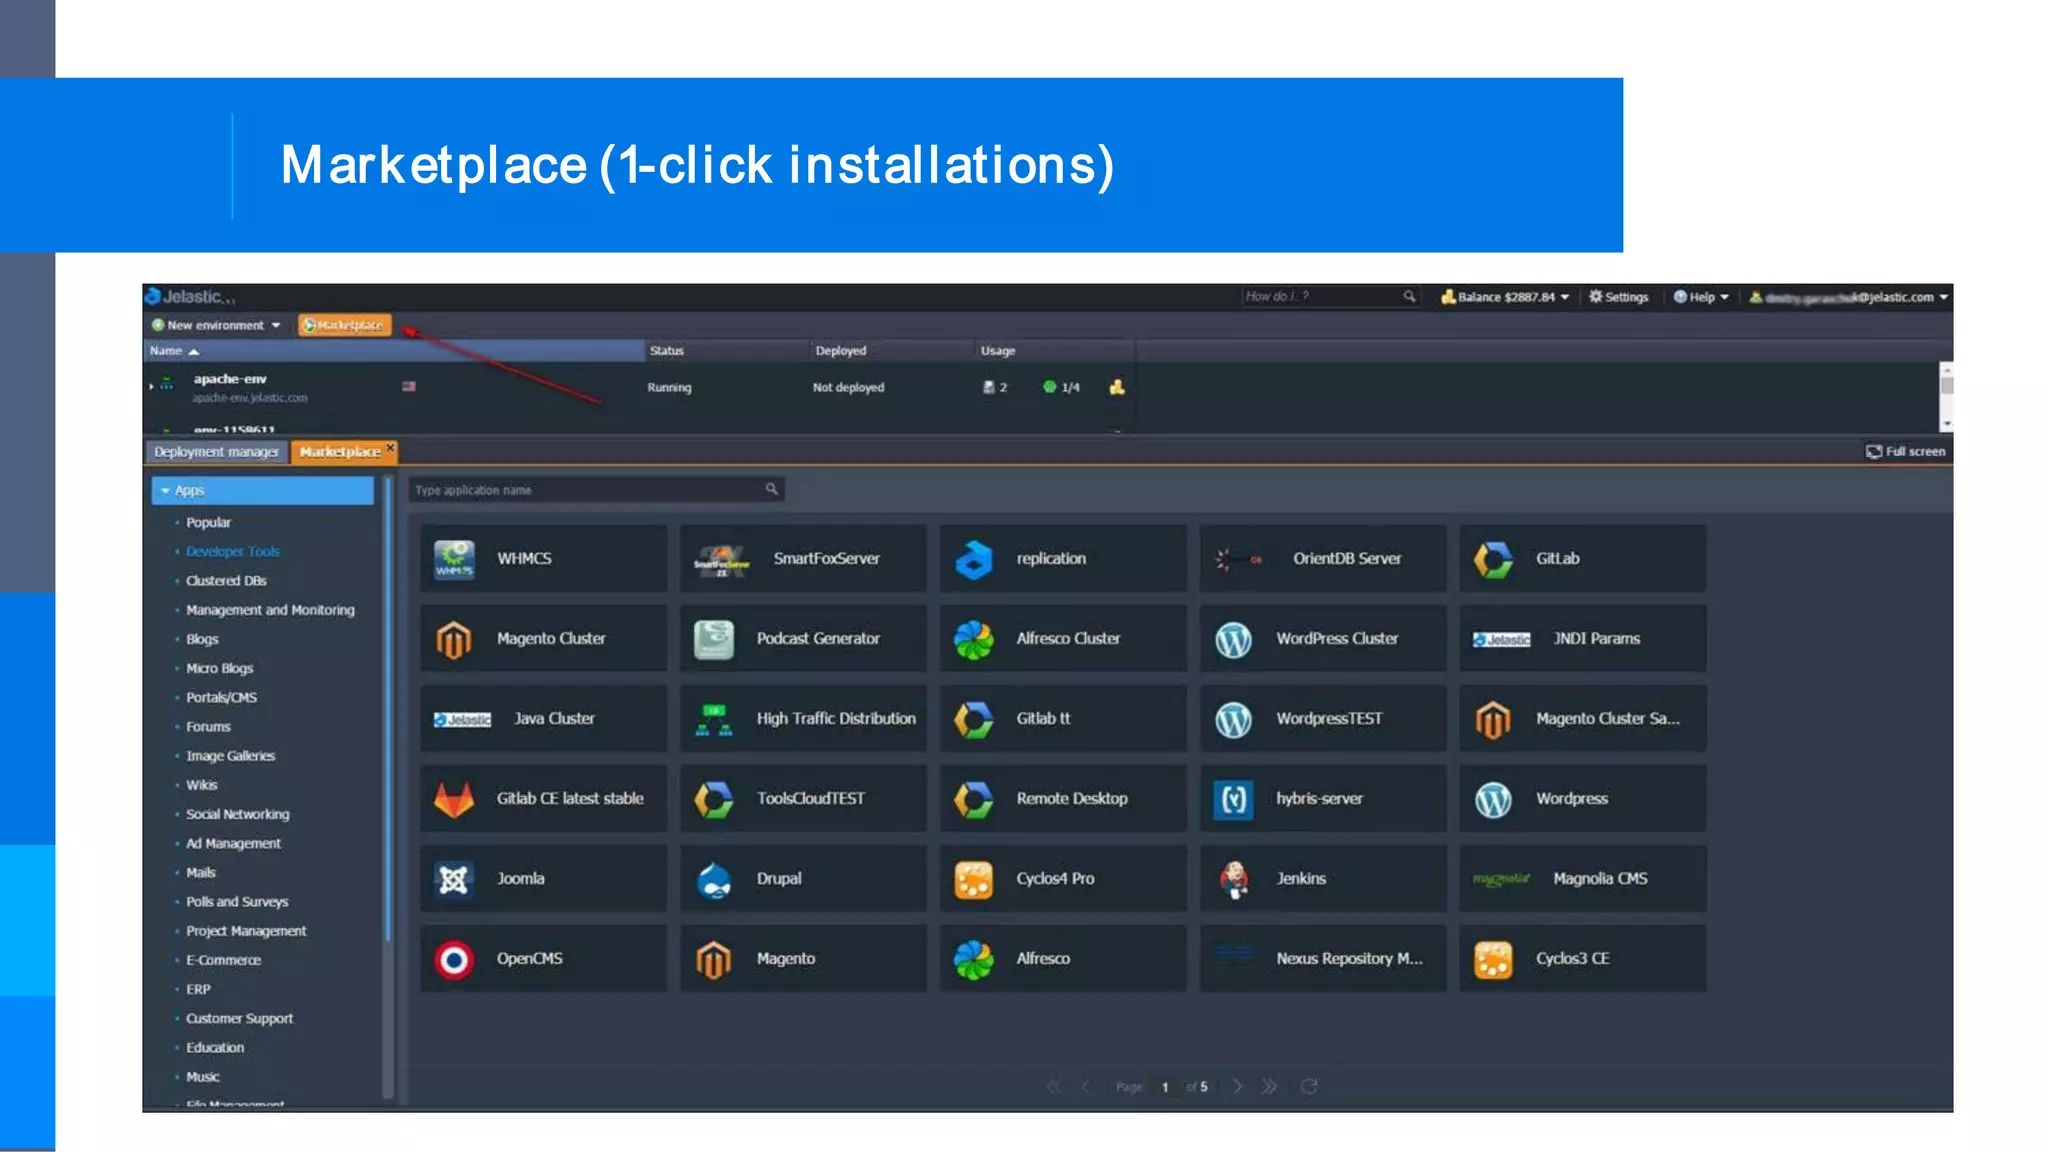Open the Magento Cluster Sa... tile
2048x1152 pixels.
1582,719
